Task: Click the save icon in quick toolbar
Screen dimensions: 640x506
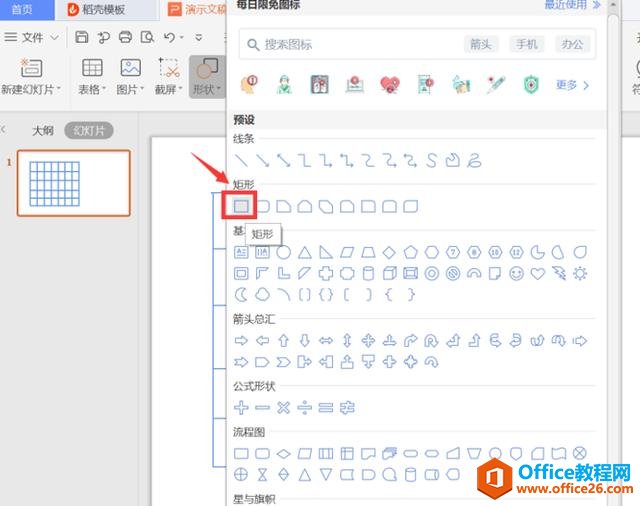Action: pyautogui.click(x=82, y=37)
